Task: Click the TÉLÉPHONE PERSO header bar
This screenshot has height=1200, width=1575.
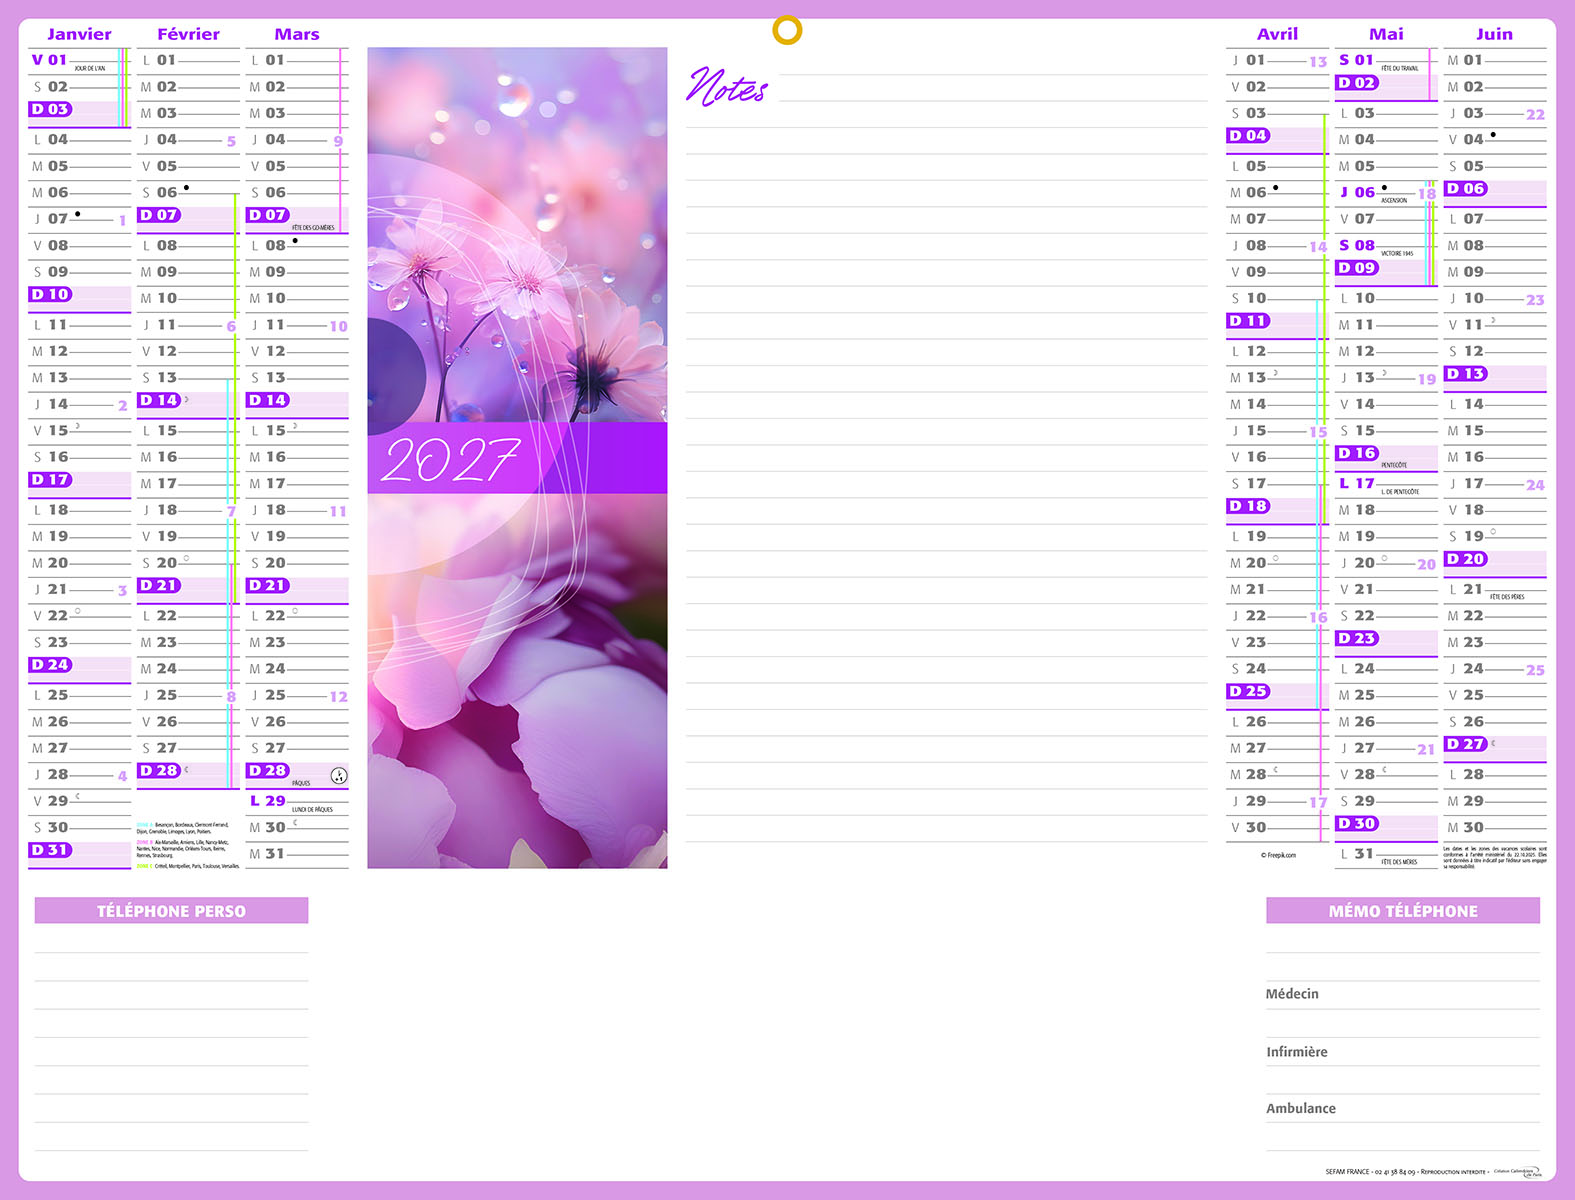Action: click(x=171, y=911)
